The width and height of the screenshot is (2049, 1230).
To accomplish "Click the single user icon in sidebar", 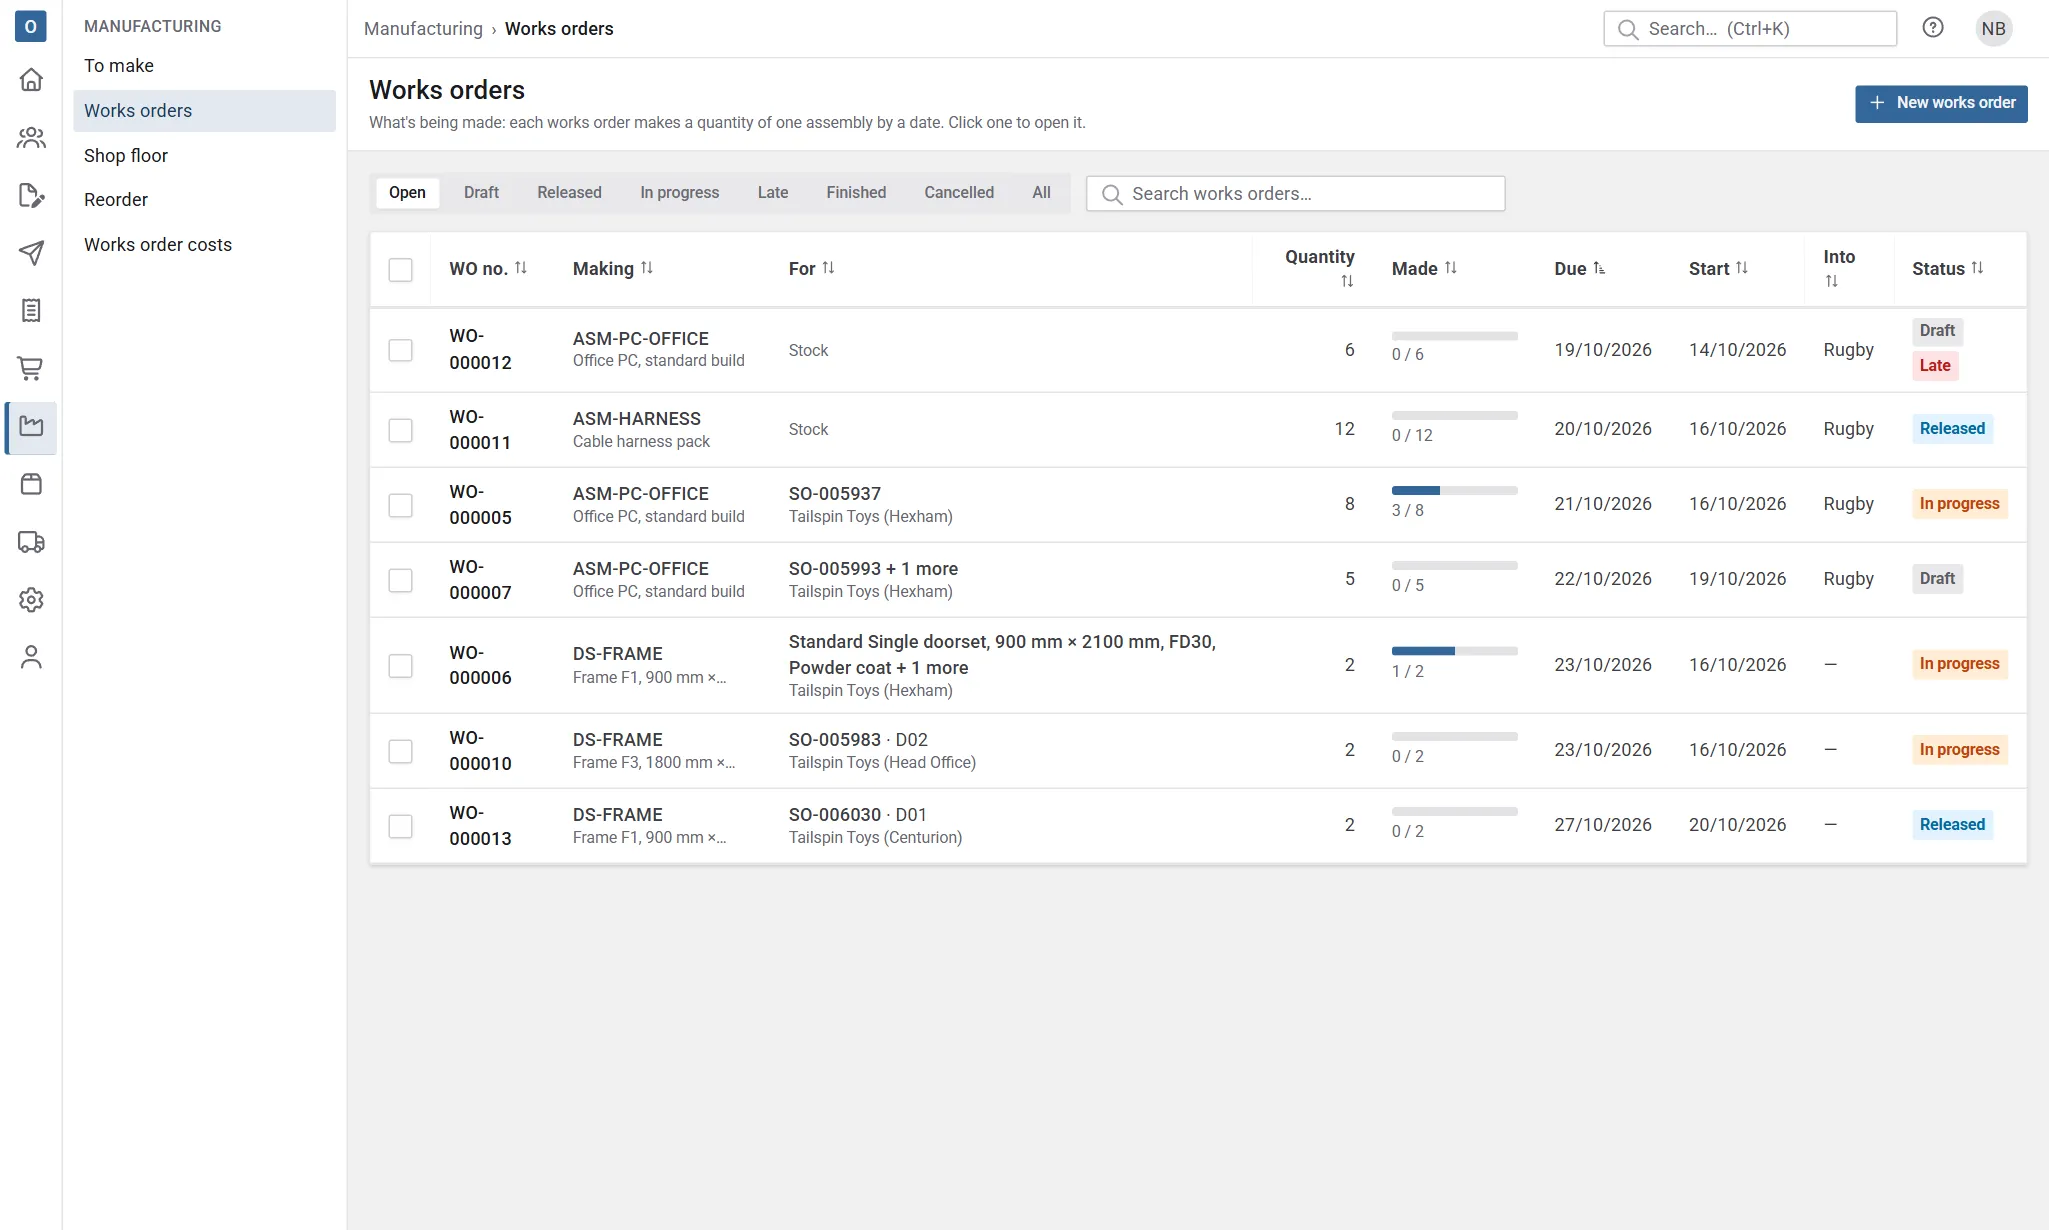I will [31, 657].
